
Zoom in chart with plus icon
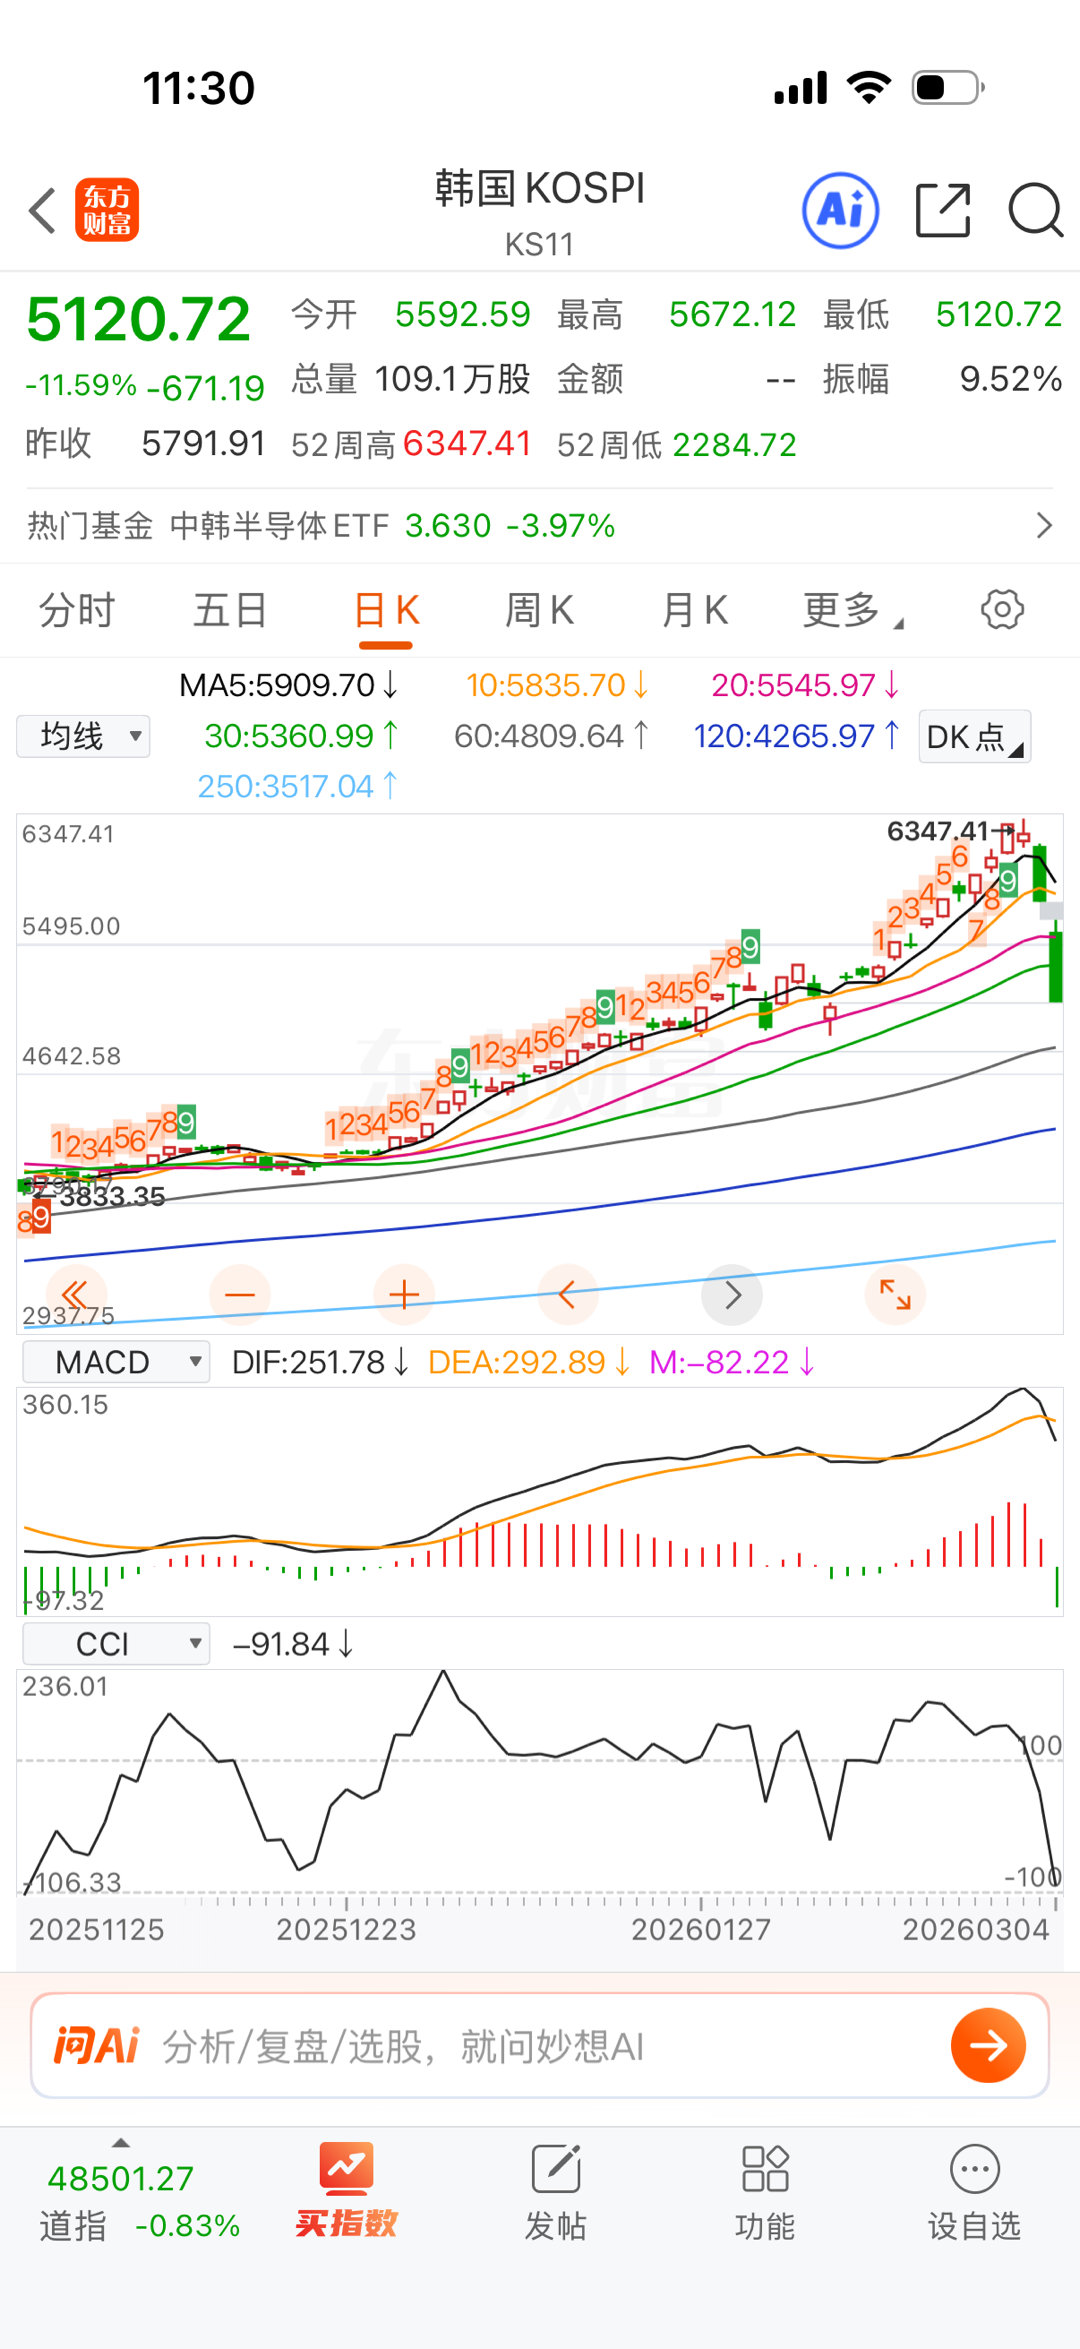point(404,1295)
